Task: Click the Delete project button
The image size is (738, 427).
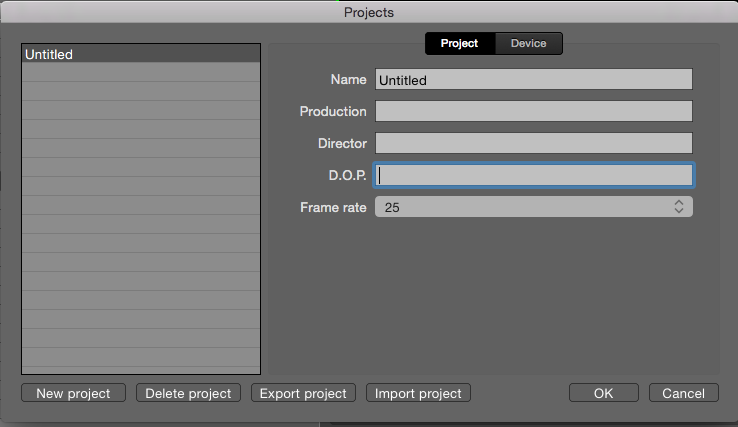Action: [188, 393]
